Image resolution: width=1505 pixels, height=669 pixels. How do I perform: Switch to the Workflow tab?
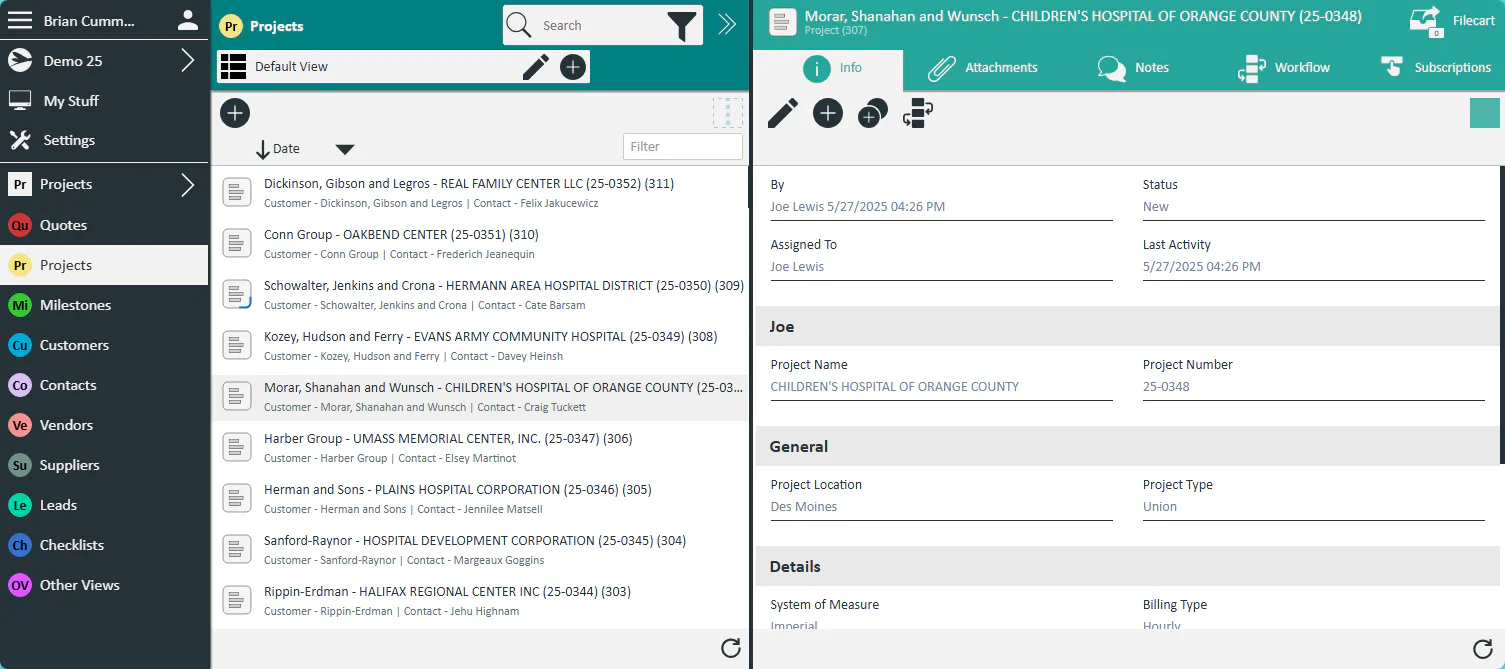(x=1284, y=68)
